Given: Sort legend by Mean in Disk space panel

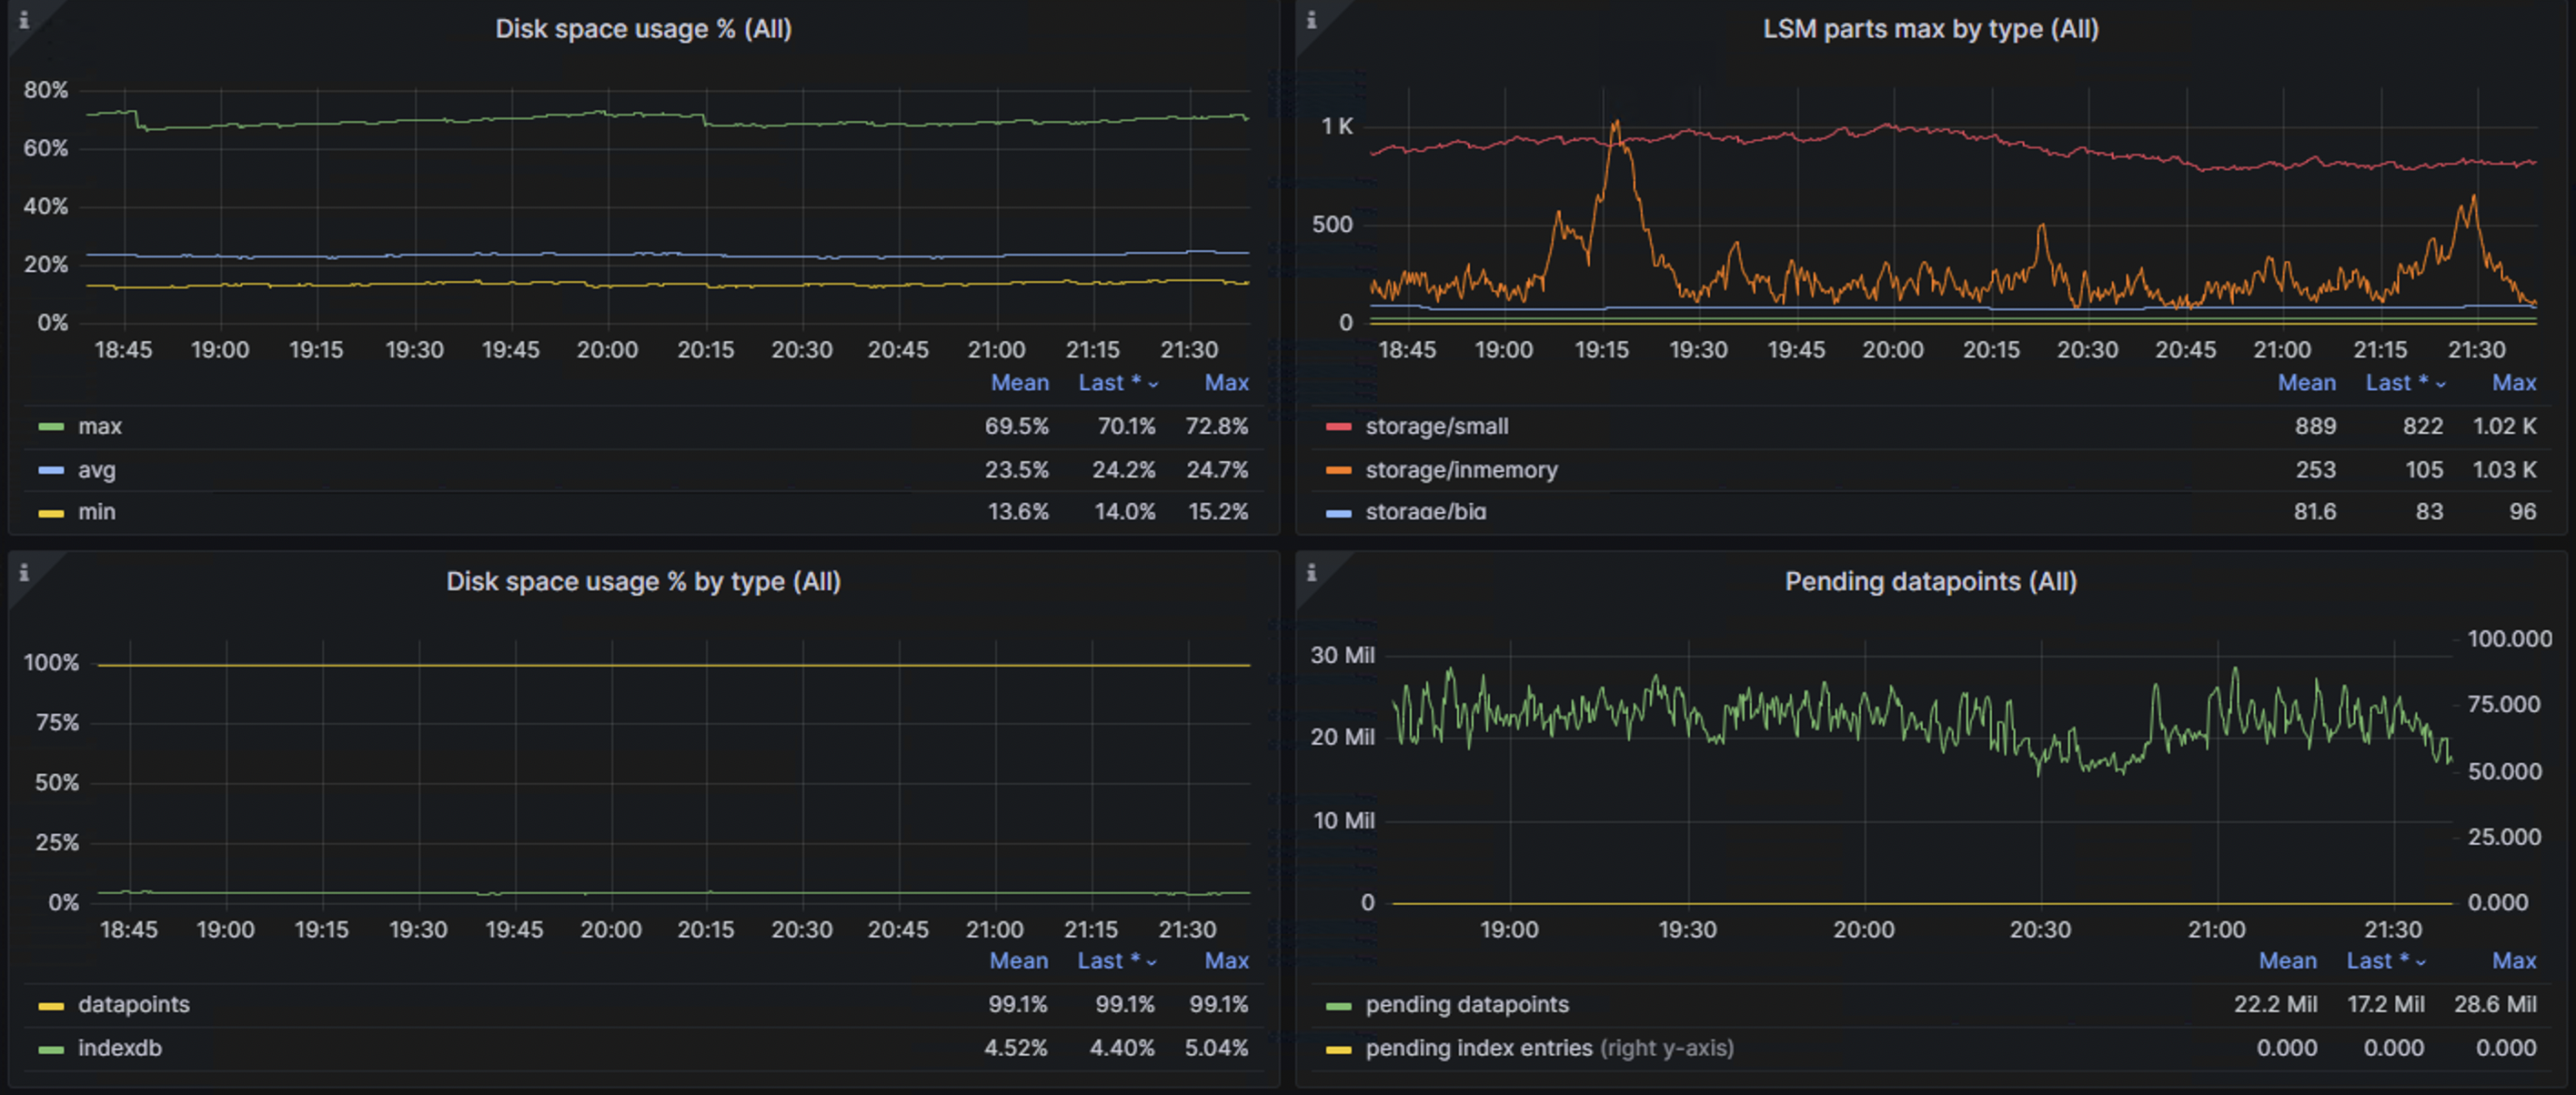Looking at the screenshot, I should [1020, 382].
